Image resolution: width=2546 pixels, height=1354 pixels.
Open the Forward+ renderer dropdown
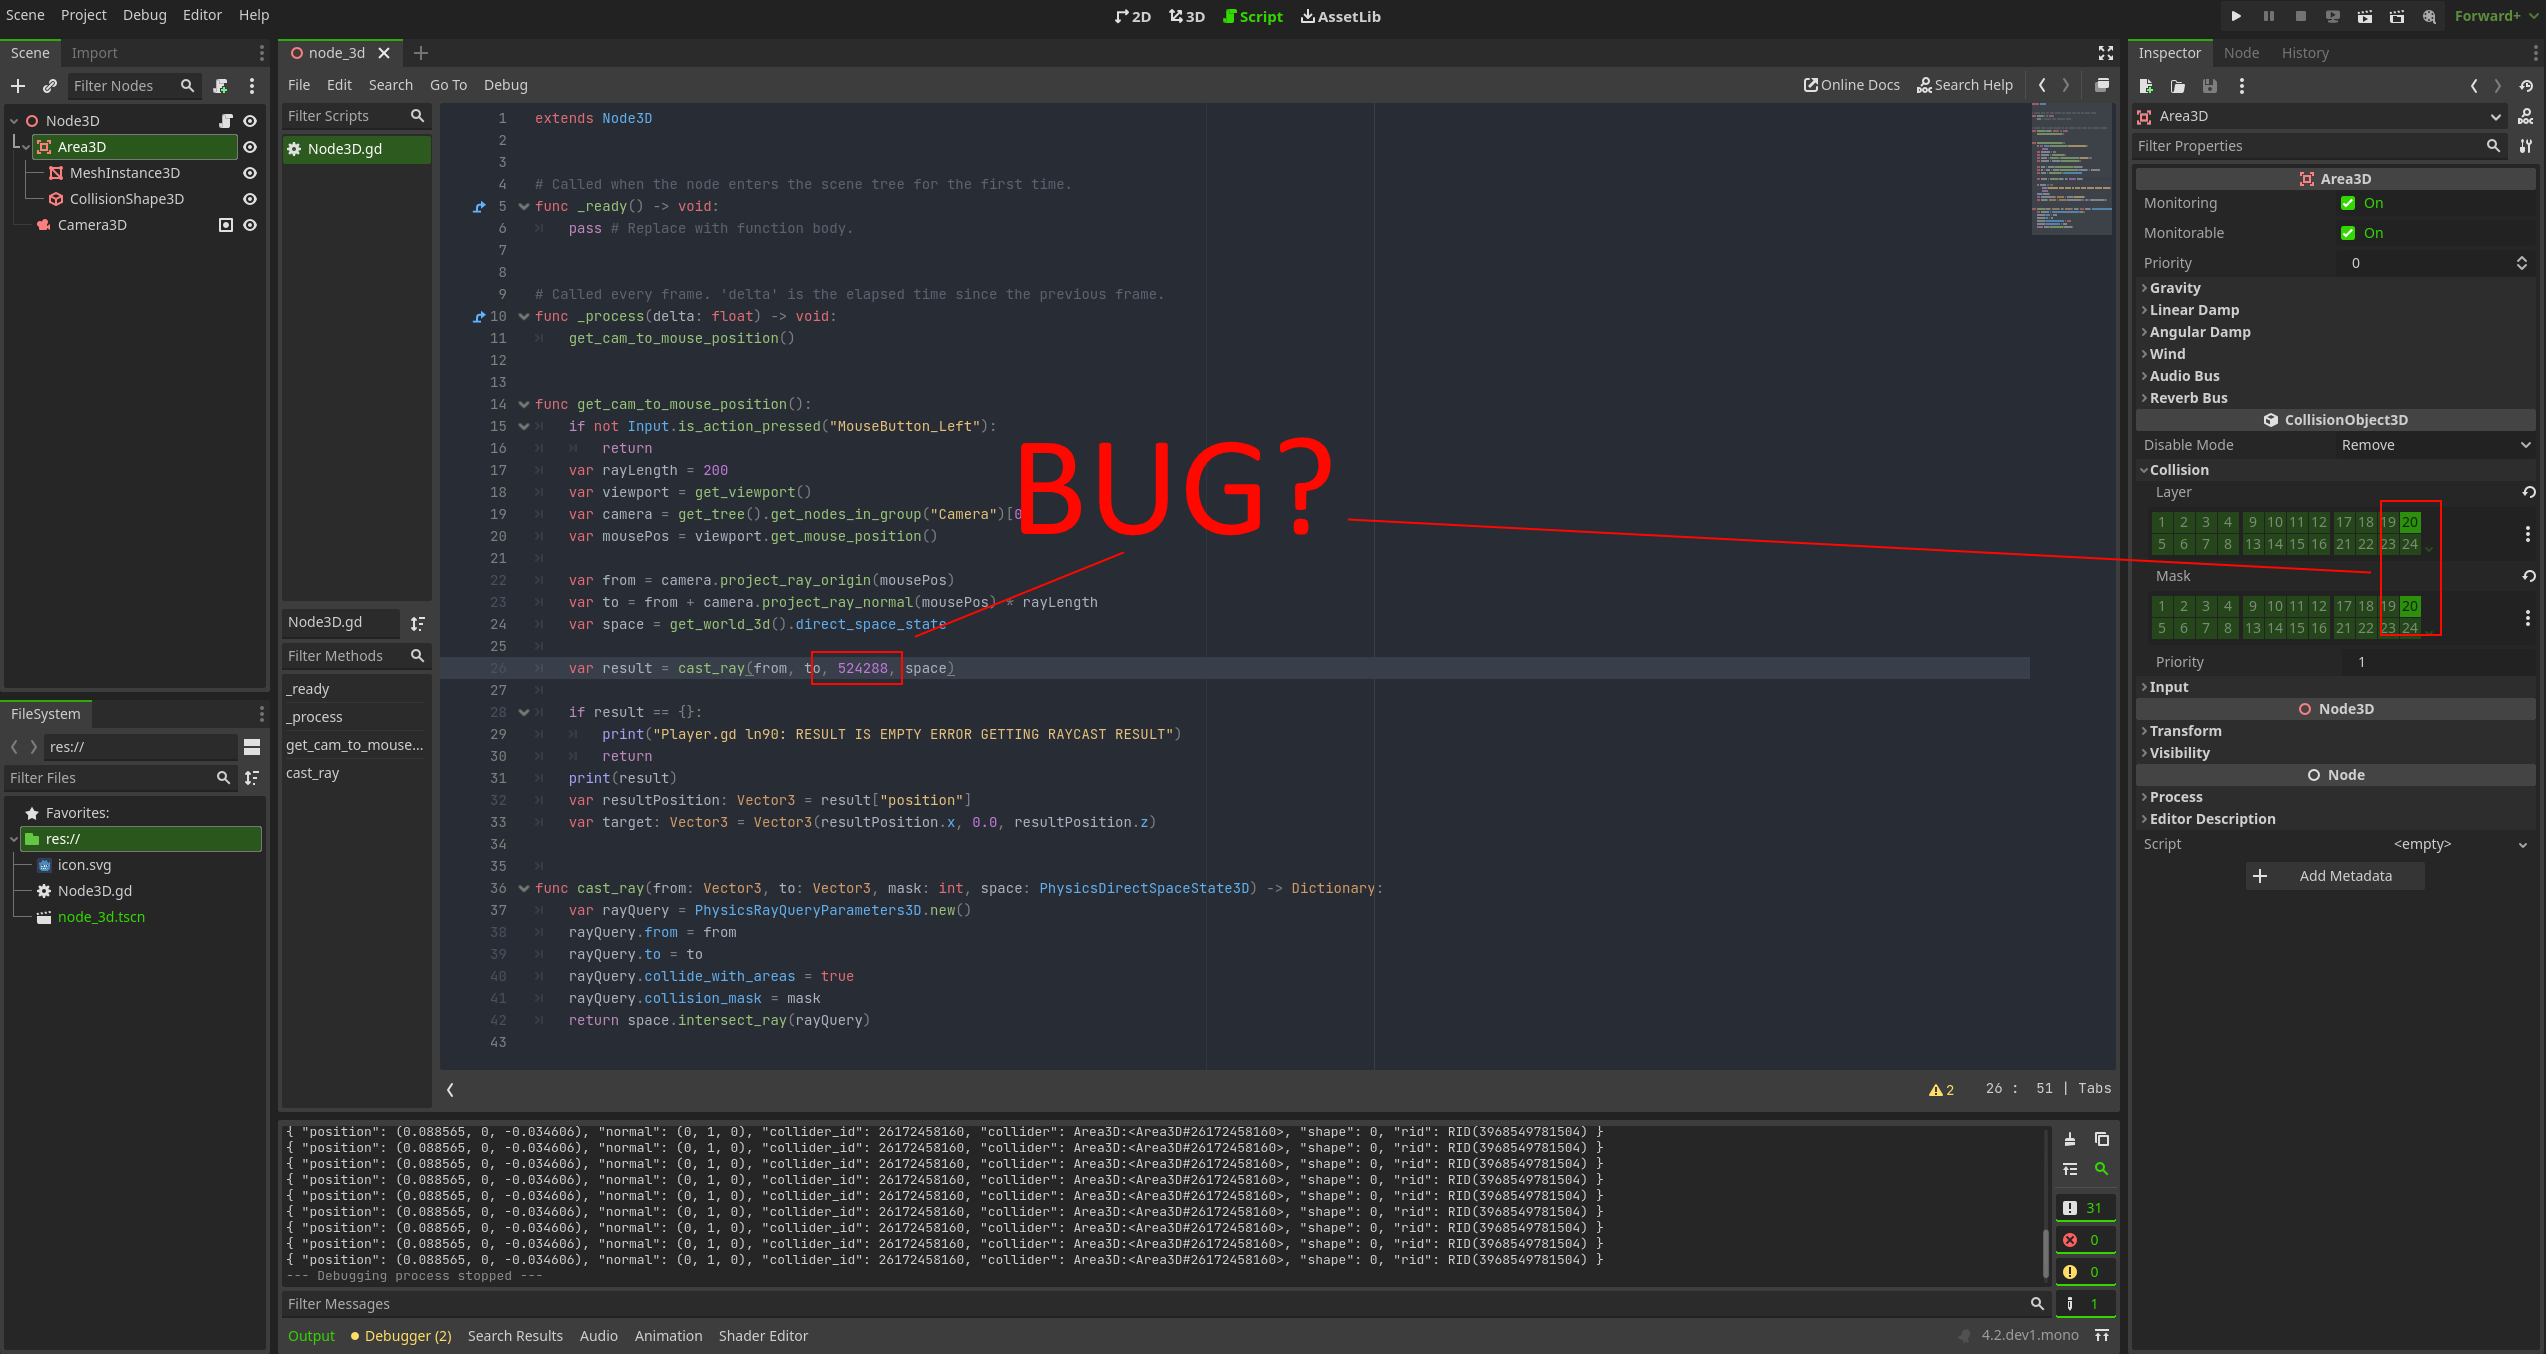(2492, 16)
